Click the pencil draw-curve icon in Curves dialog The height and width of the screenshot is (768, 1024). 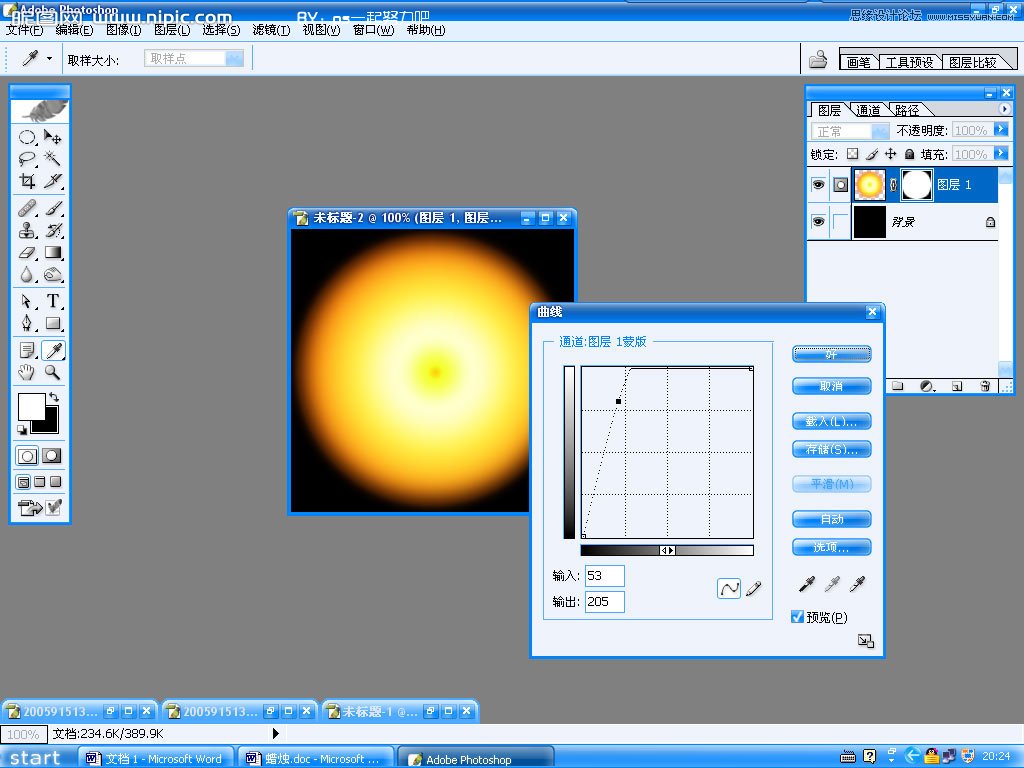(x=753, y=589)
